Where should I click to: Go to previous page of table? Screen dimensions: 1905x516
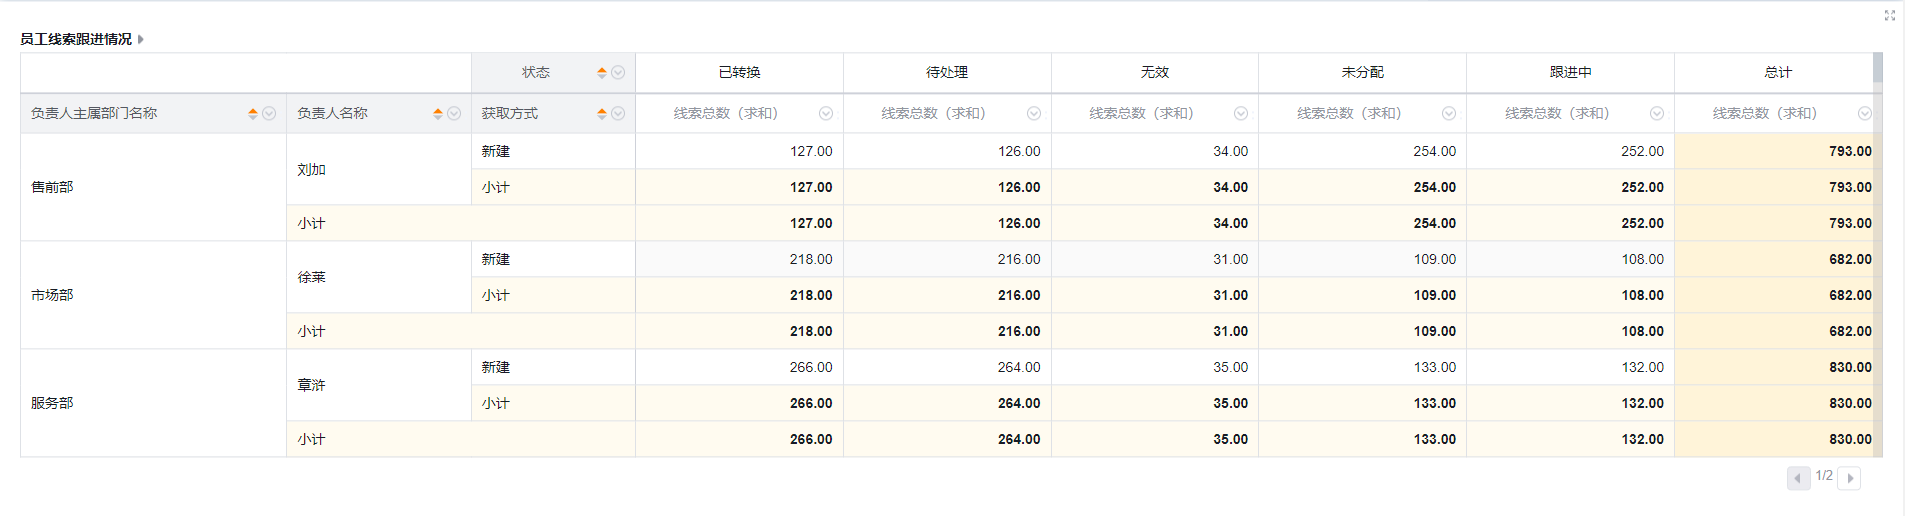pyautogui.click(x=1798, y=478)
